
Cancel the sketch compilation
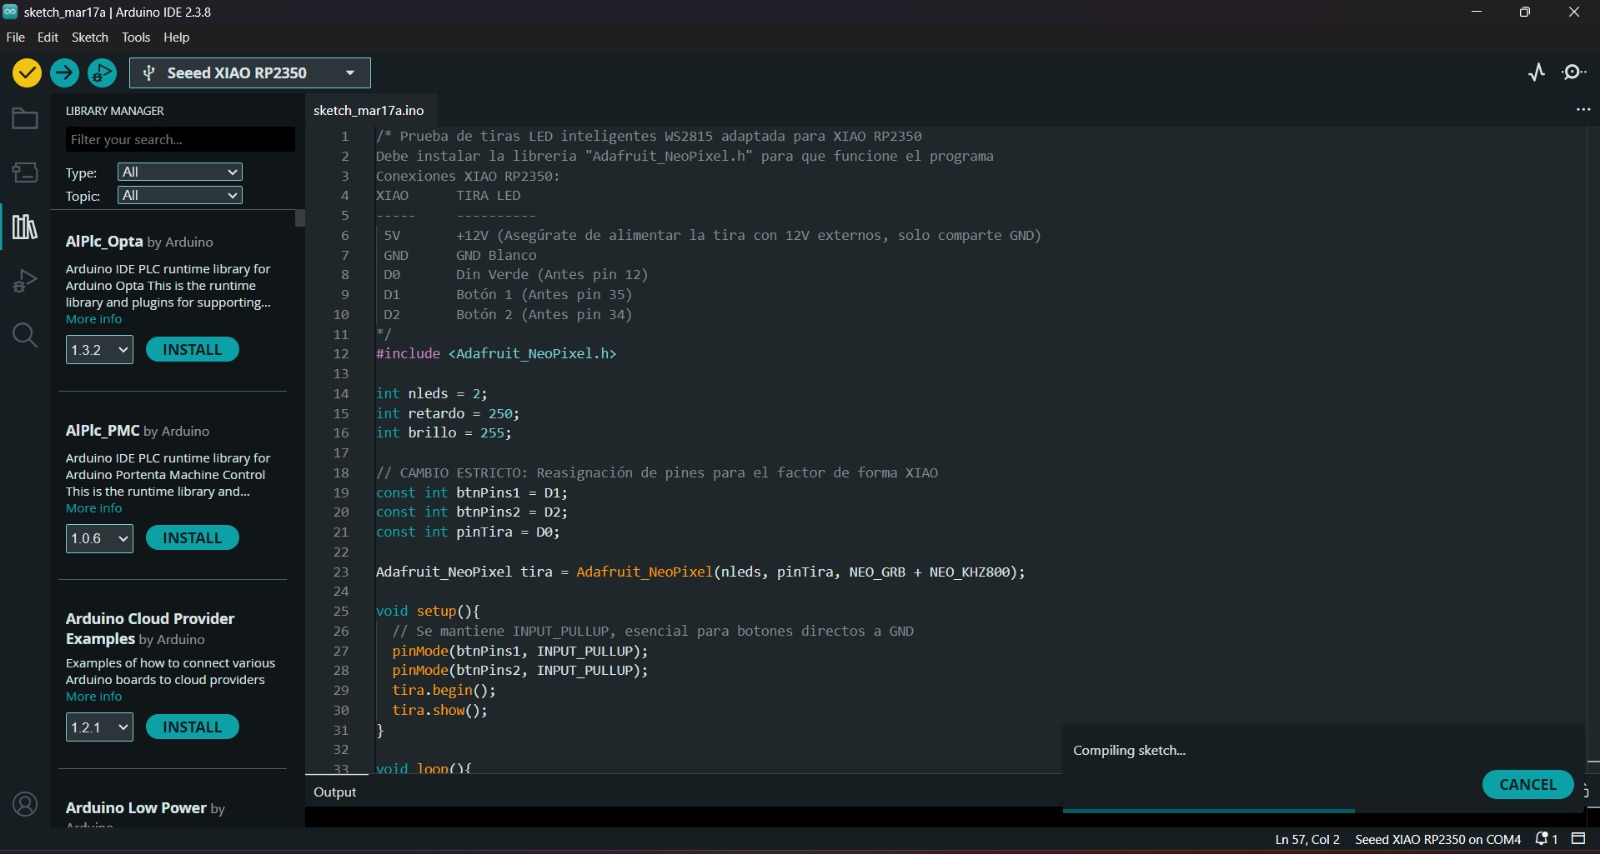coord(1527,785)
